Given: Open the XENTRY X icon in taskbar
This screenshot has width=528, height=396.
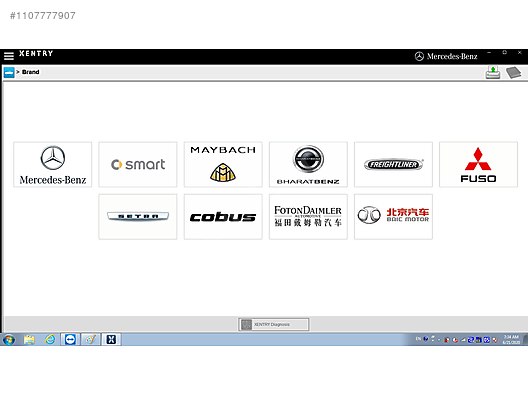Looking at the screenshot, I should [111, 339].
